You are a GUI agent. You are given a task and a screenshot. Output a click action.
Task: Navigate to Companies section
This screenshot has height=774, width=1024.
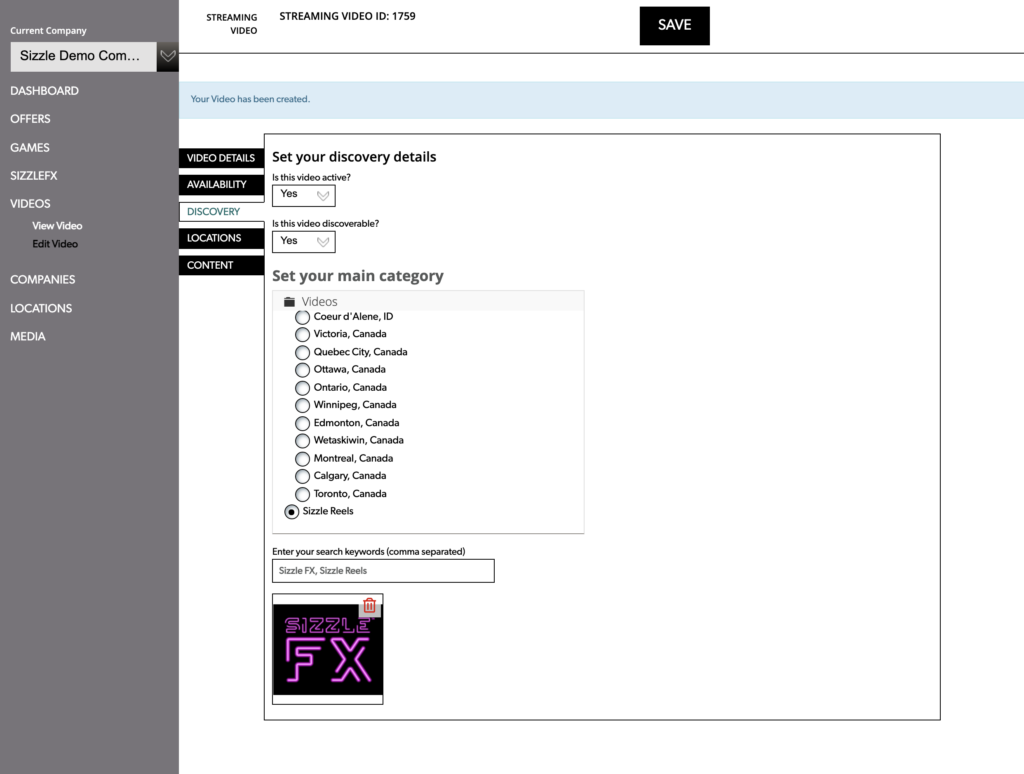[42, 280]
